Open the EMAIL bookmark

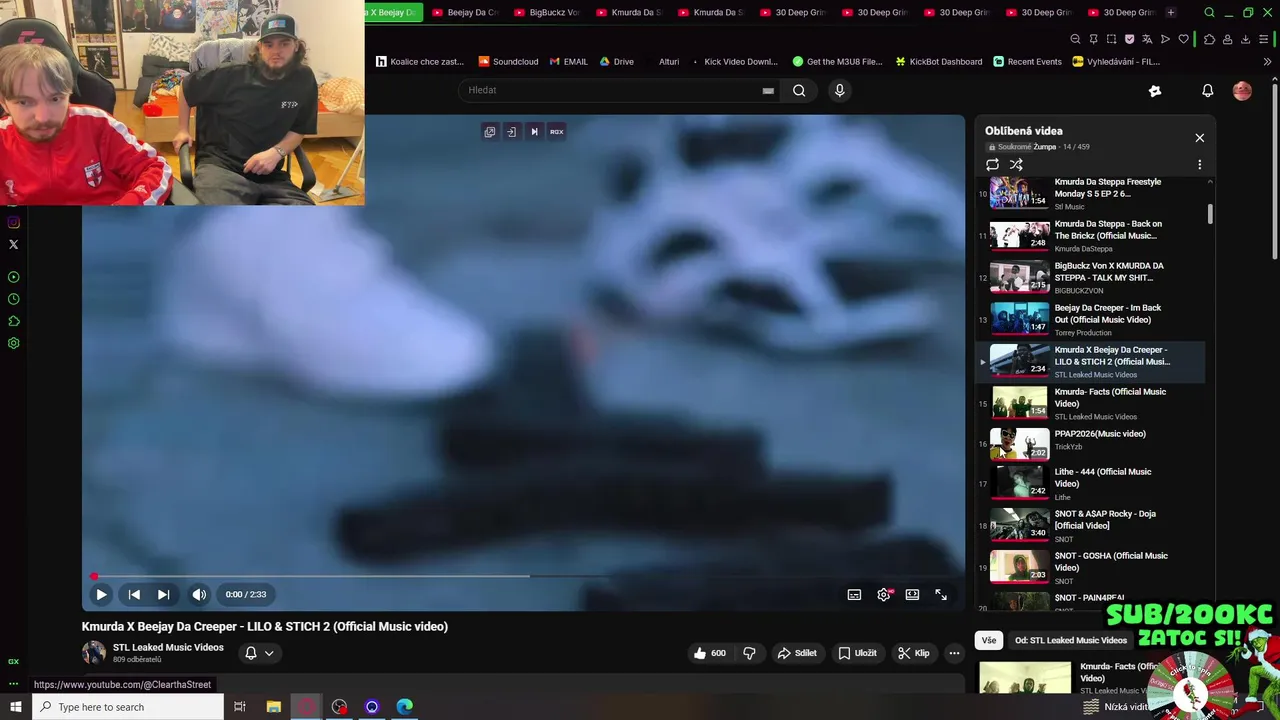pyautogui.click(x=568, y=62)
